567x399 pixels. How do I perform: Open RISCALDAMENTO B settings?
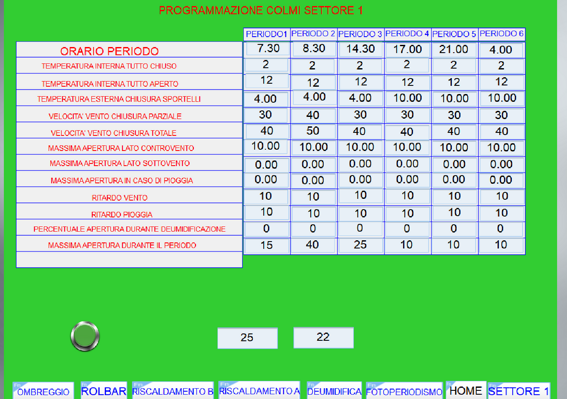pyautogui.click(x=173, y=391)
